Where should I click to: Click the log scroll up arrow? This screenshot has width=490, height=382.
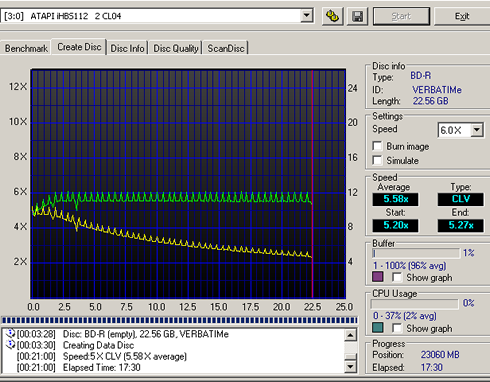[x=350, y=335]
